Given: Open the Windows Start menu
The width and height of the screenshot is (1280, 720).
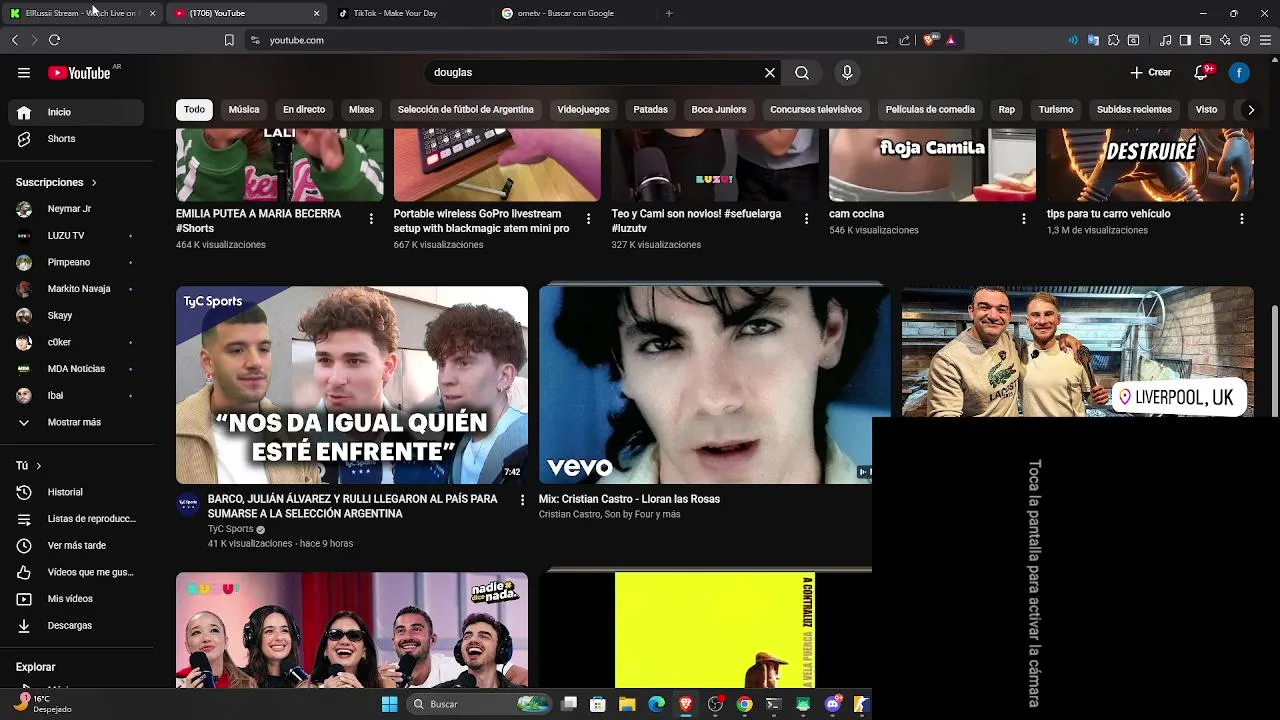Looking at the screenshot, I should pos(389,704).
